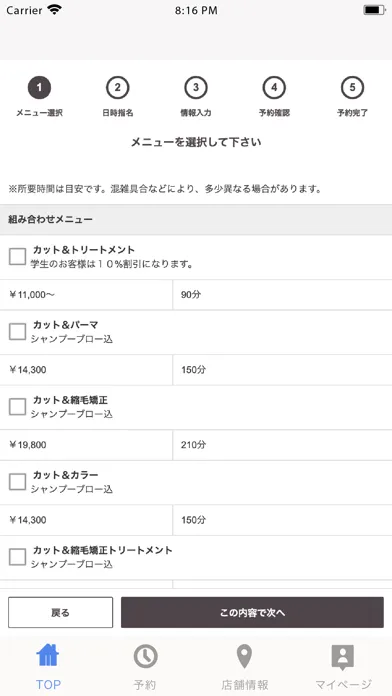Image resolution: width=392 pixels, height=696 pixels.
Task: Select step 5 circle 予約完了
Action: pos(352,87)
